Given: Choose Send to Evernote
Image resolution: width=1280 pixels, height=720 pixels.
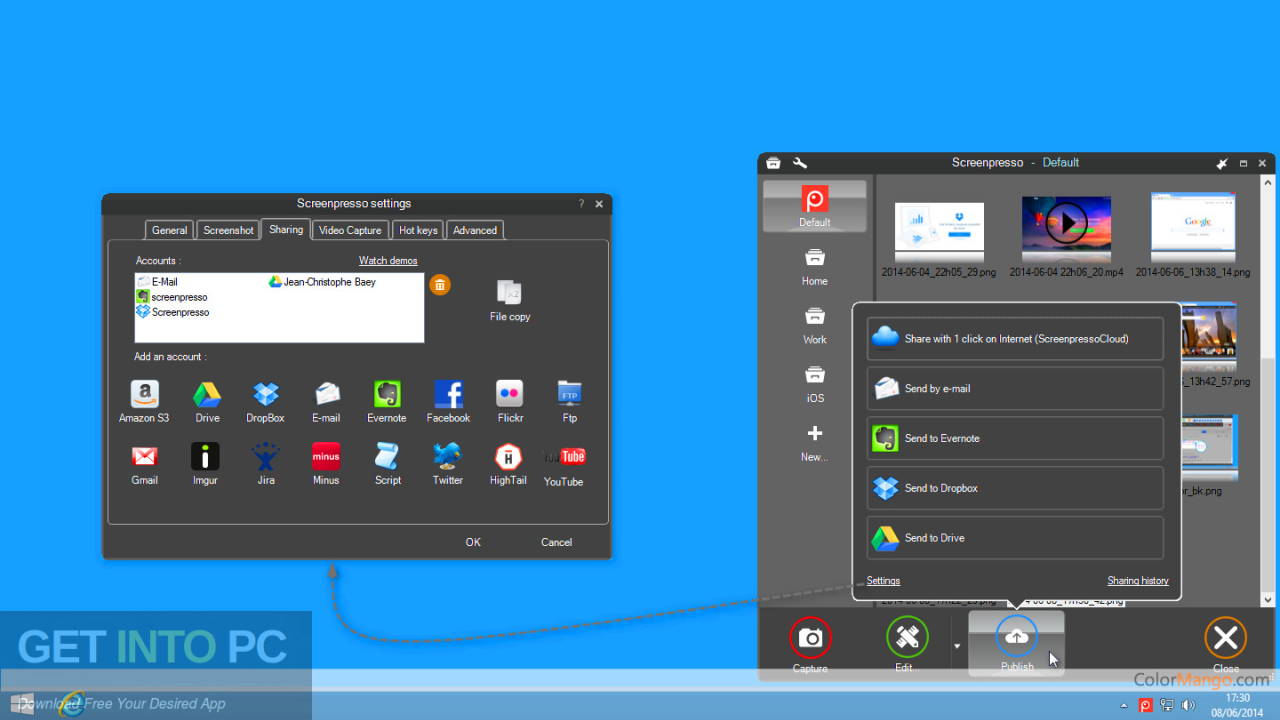Looking at the screenshot, I should (1015, 438).
